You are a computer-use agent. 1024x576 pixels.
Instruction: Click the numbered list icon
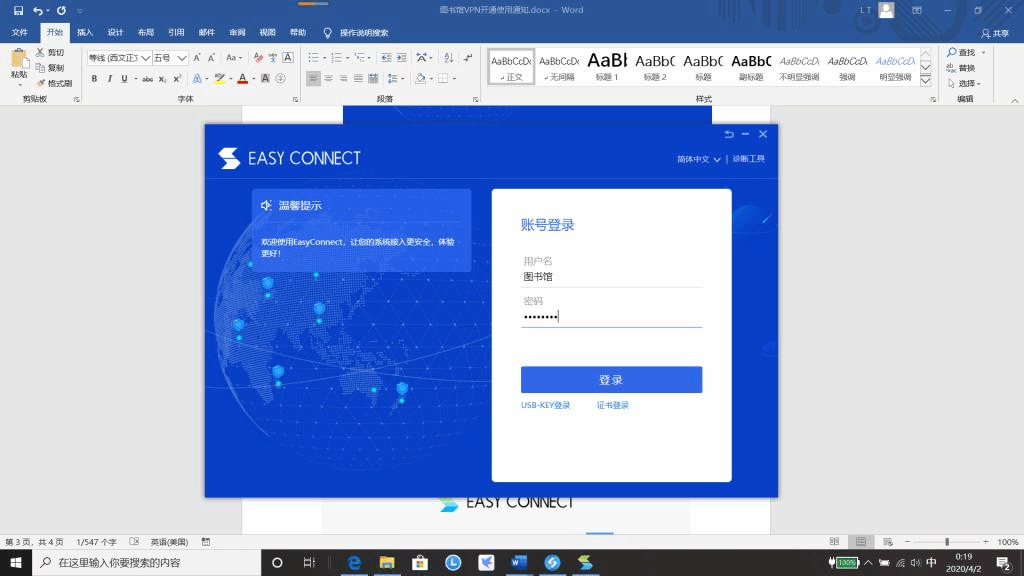tap(336, 58)
